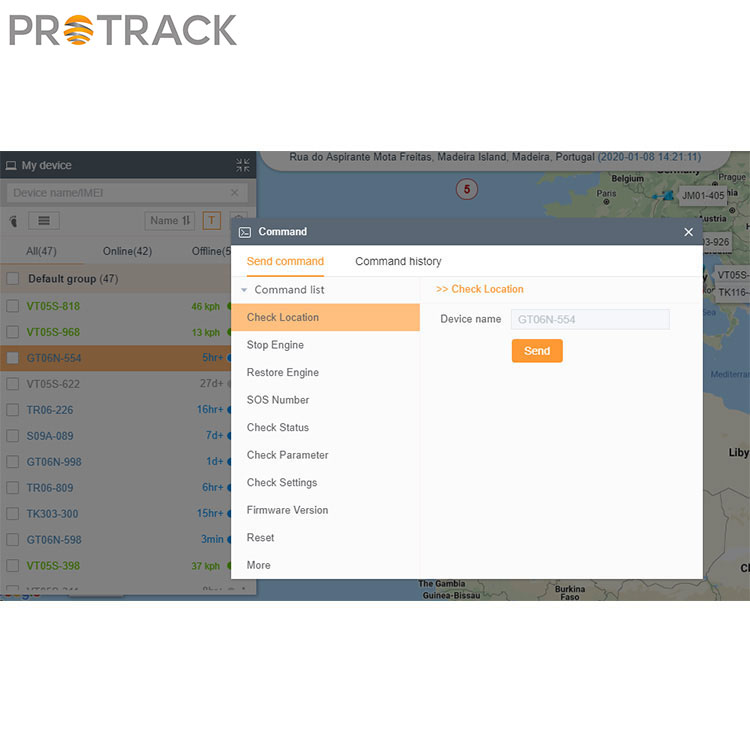The width and height of the screenshot is (750, 750).
Task: Select device VT05S-968 in list
Action: point(53,332)
